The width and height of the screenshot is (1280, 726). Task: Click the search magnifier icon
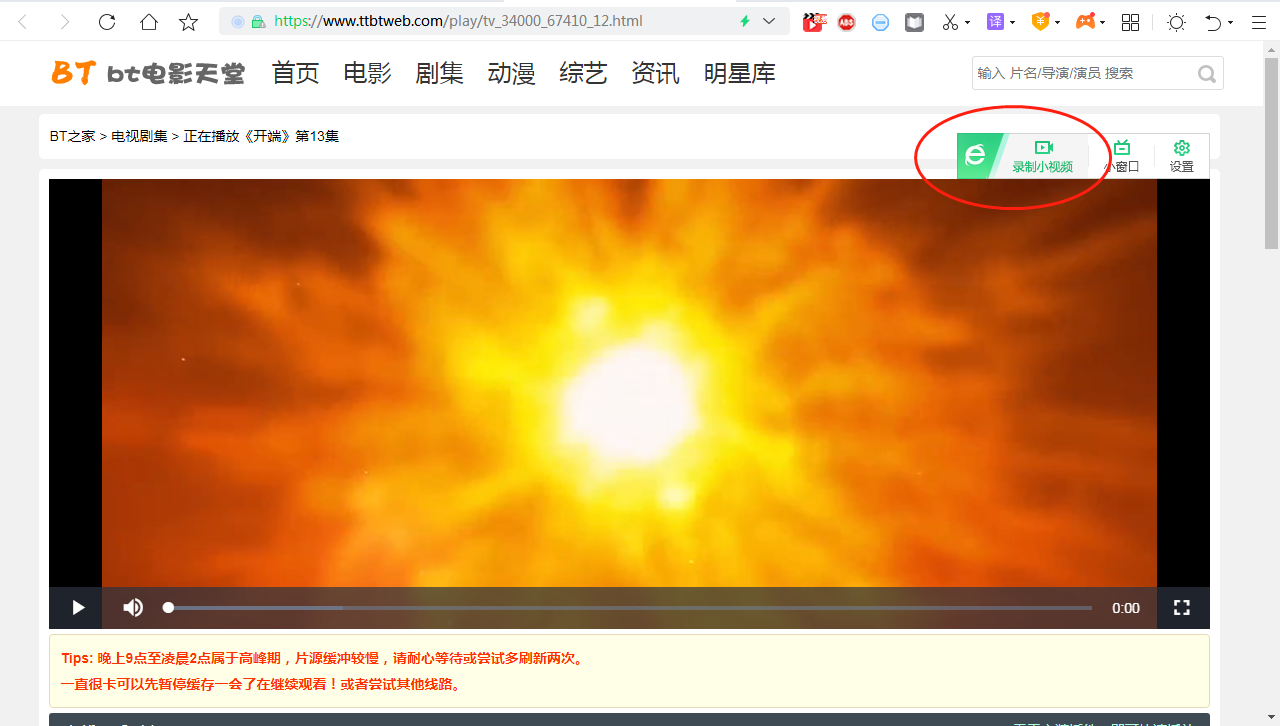point(1206,73)
